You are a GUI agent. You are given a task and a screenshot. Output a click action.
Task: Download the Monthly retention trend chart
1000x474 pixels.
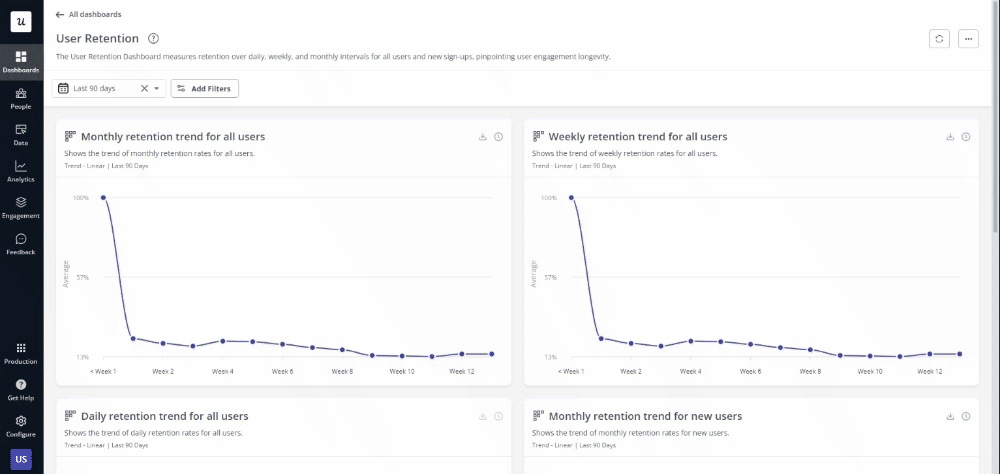(x=483, y=137)
